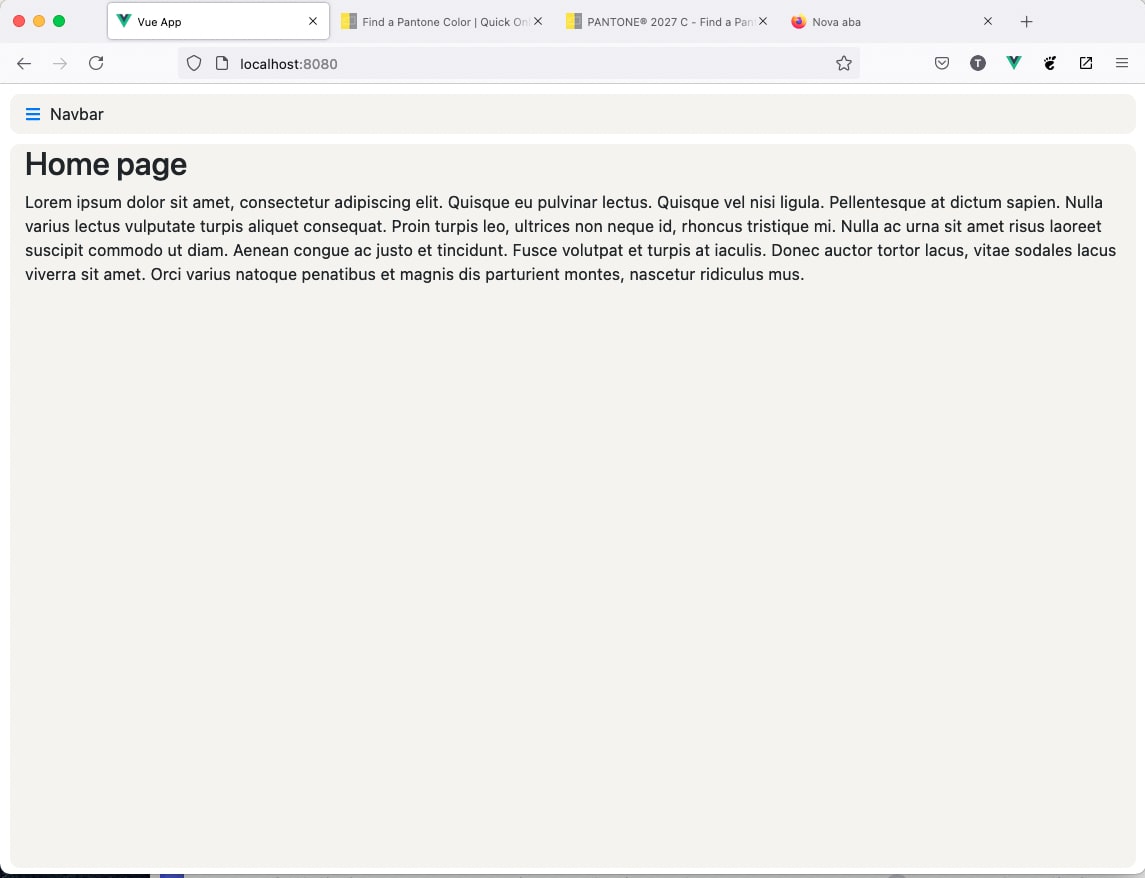1145x878 pixels.
Task: Open the Vue DevTools extension icon
Action: [x=1013, y=62]
